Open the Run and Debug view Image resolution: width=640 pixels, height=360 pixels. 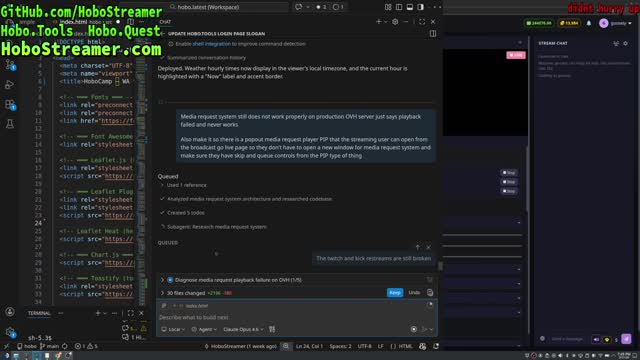[9, 84]
